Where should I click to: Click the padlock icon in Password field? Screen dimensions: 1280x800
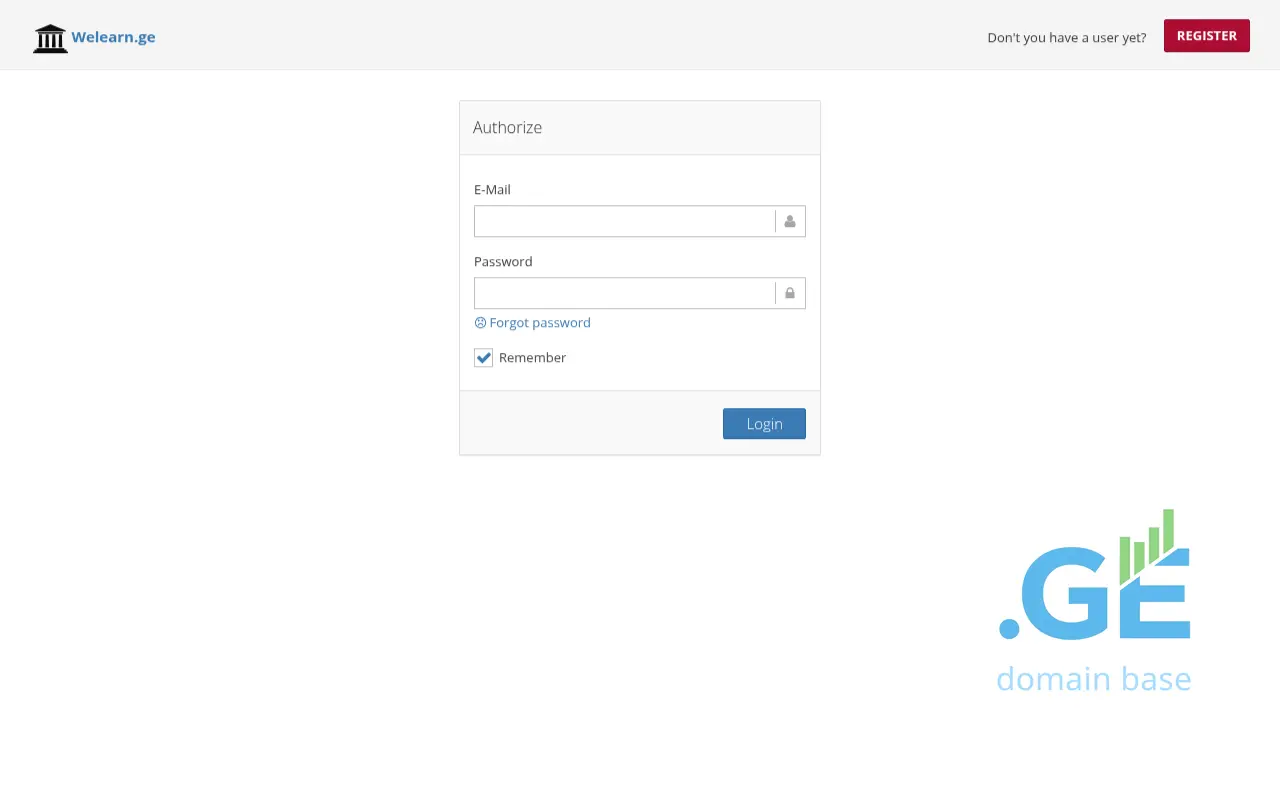790,293
